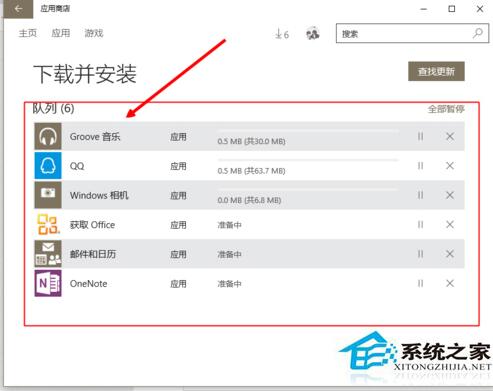Viewport: 493px width, 391px height.
Task: Click 应用 type label in QQ row
Action: point(178,166)
